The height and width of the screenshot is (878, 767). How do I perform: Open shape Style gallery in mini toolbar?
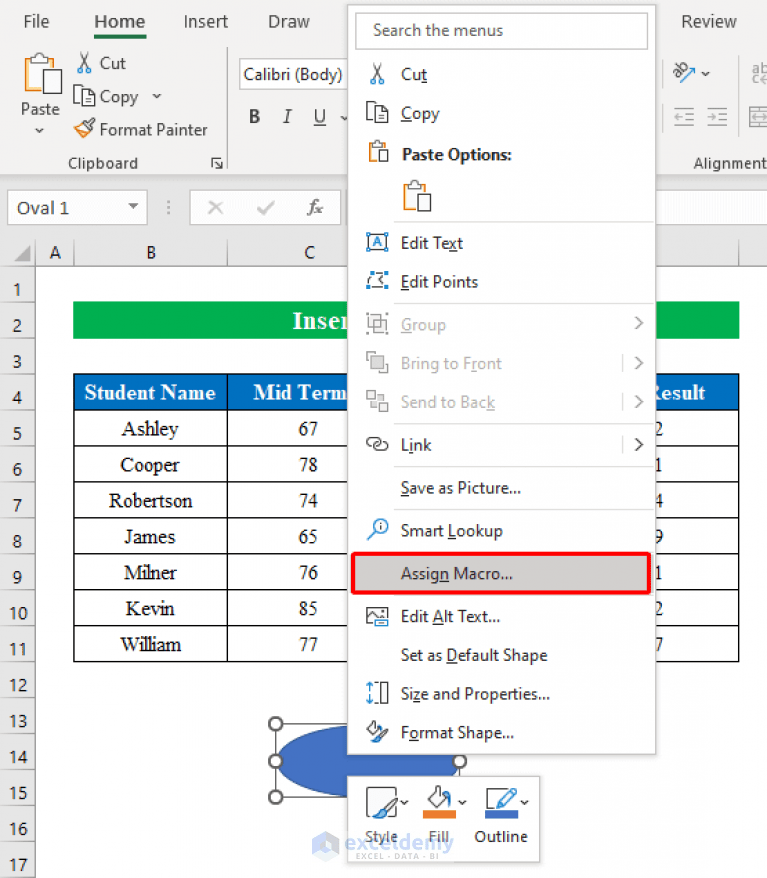(381, 802)
